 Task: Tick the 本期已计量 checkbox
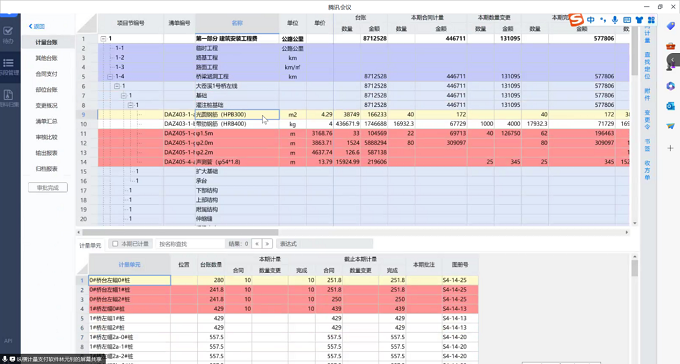coord(115,244)
